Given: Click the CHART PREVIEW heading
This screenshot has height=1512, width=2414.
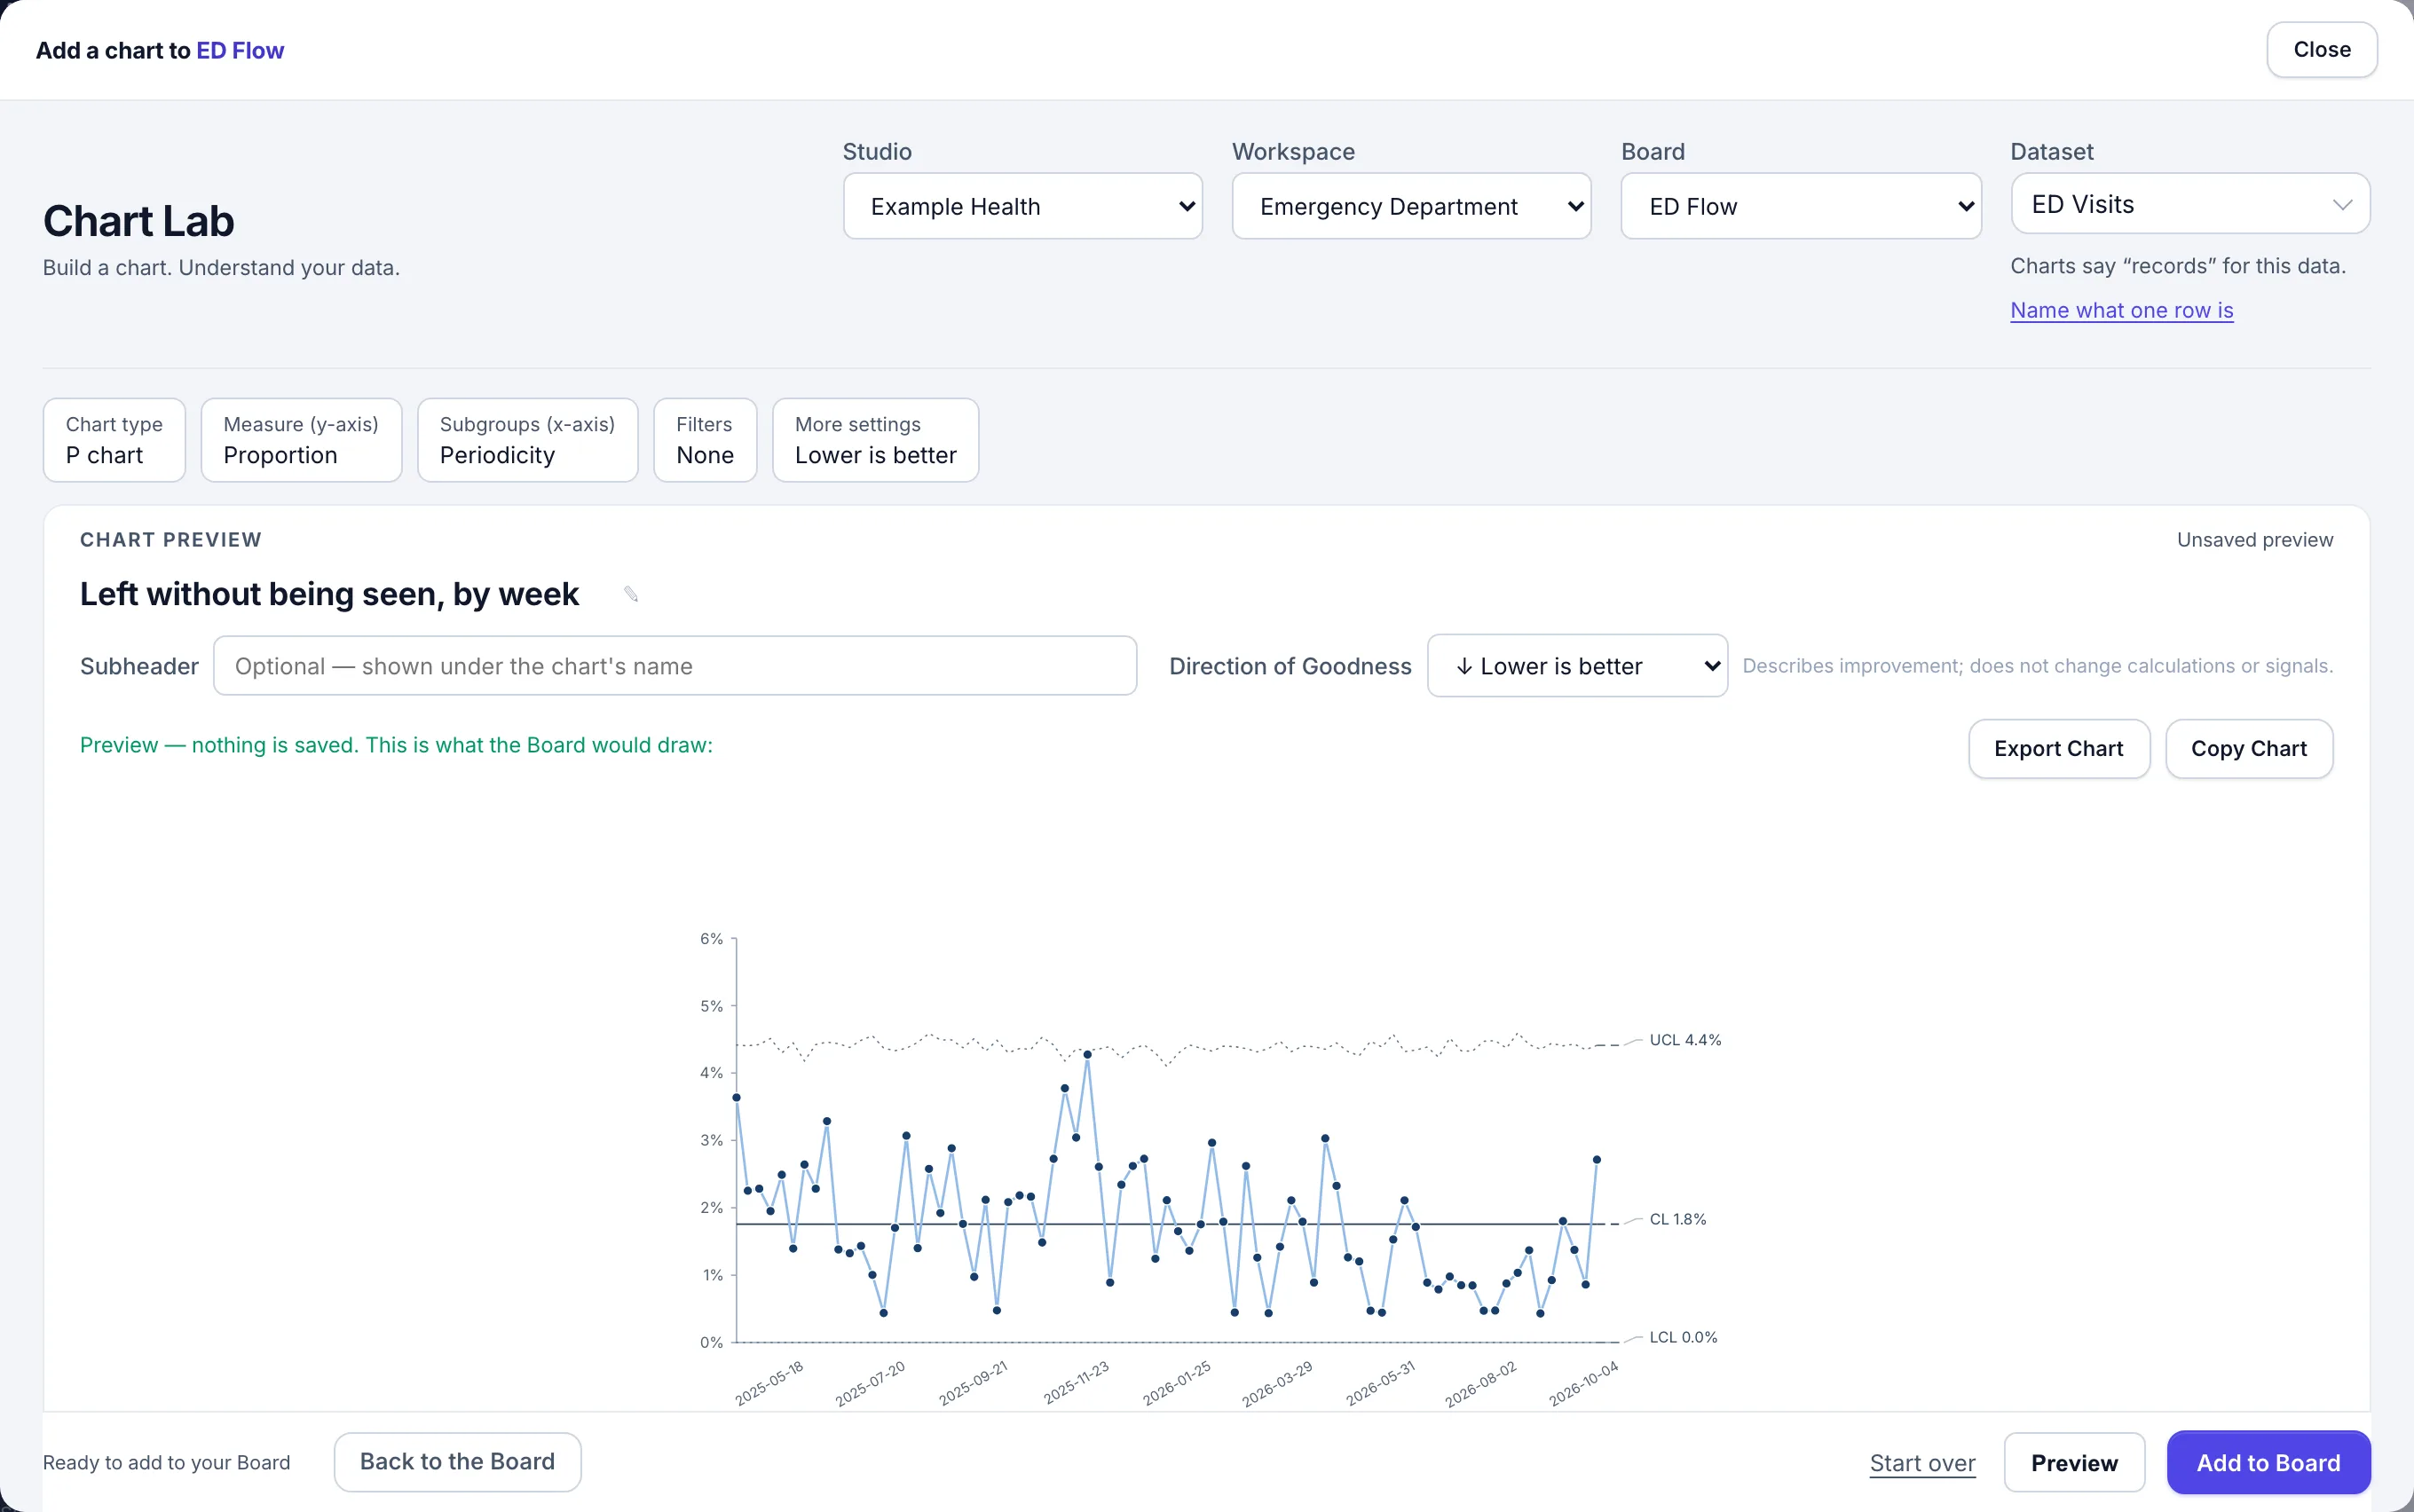Looking at the screenshot, I should pos(171,540).
